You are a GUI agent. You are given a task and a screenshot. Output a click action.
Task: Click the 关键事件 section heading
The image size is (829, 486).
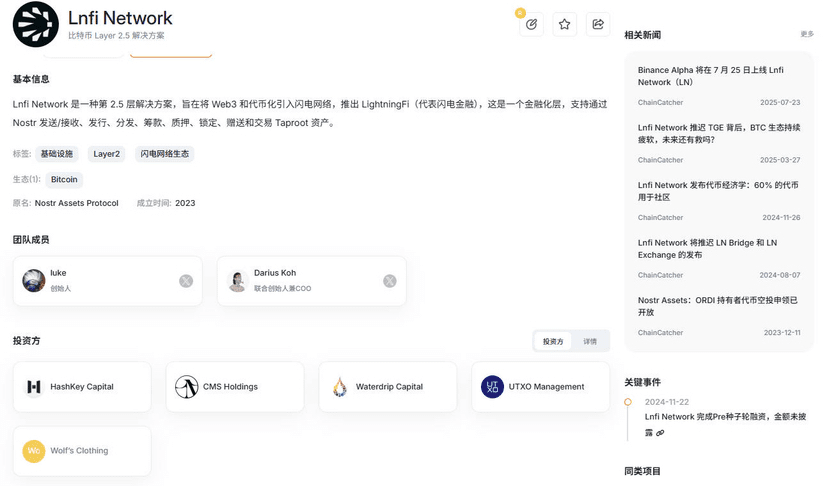[x=642, y=382]
